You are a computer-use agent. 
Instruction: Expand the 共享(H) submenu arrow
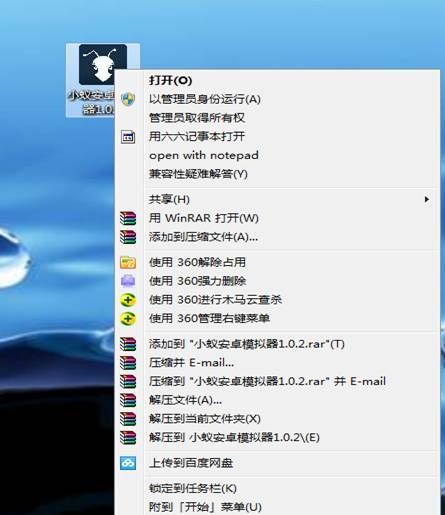pos(426,199)
